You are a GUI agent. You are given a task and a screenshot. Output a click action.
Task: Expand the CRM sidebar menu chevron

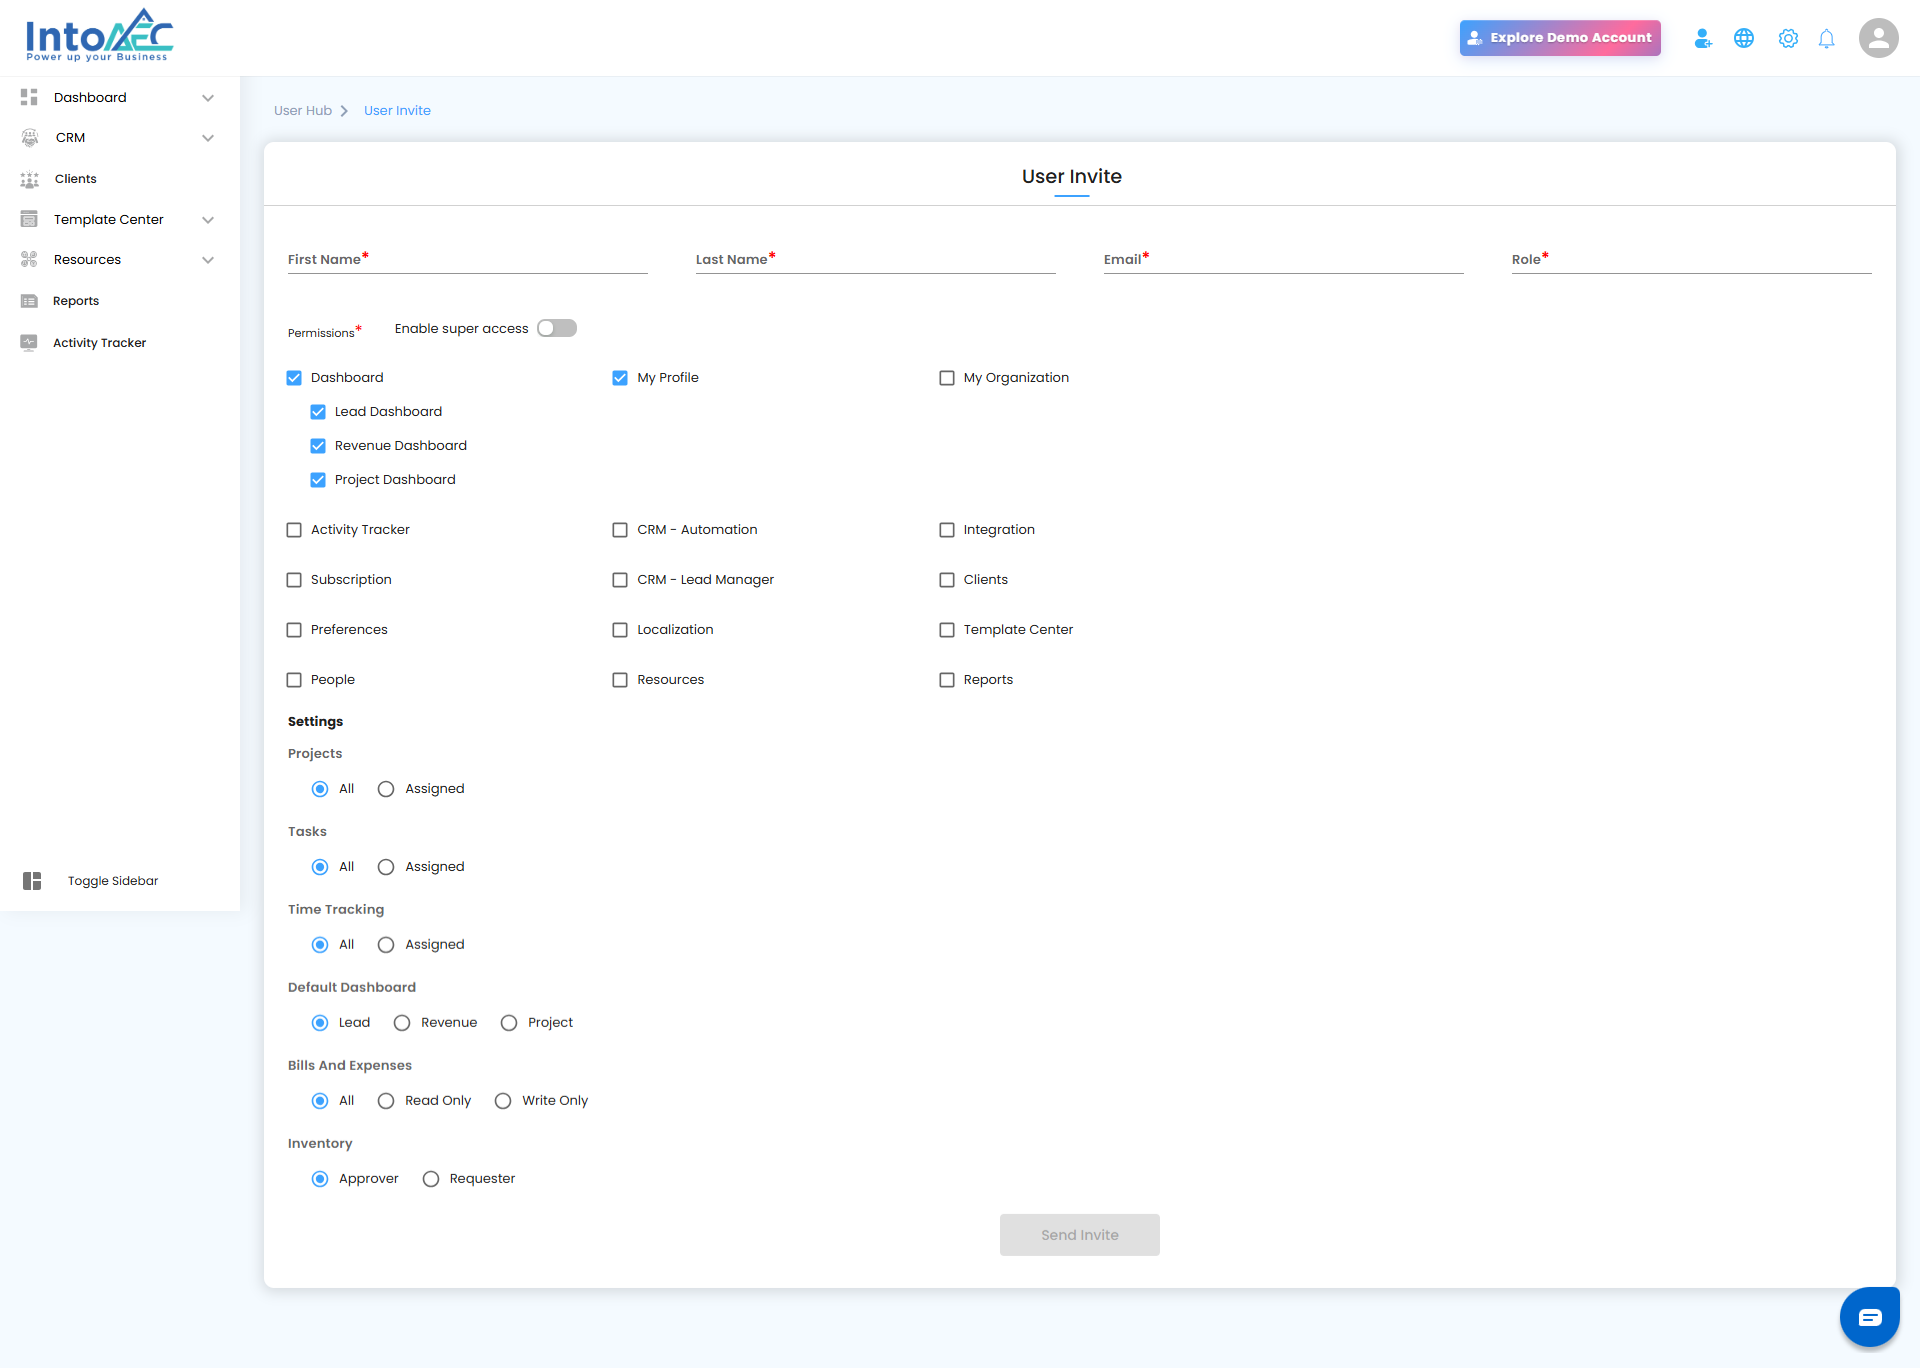(x=208, y=138)
